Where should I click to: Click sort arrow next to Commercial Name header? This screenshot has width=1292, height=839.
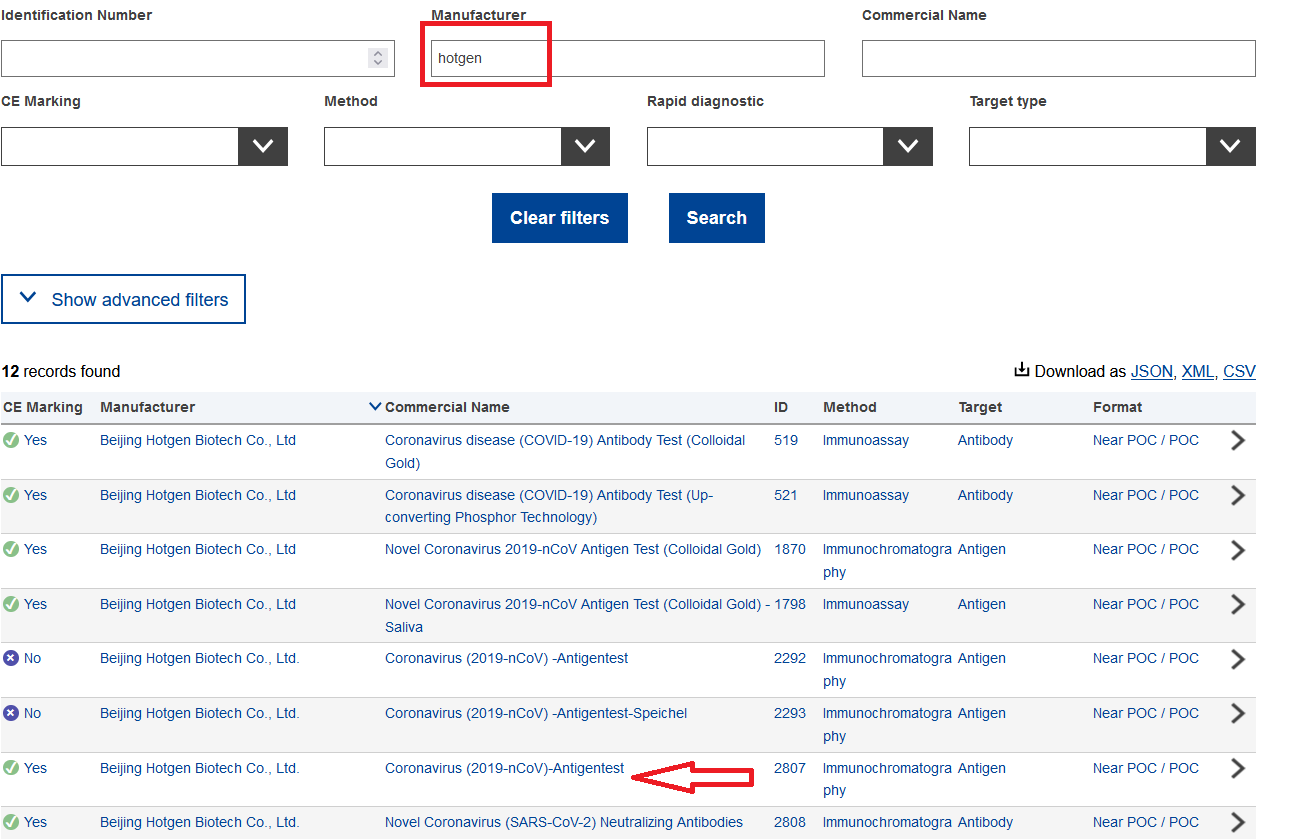(x=375, y=406)
